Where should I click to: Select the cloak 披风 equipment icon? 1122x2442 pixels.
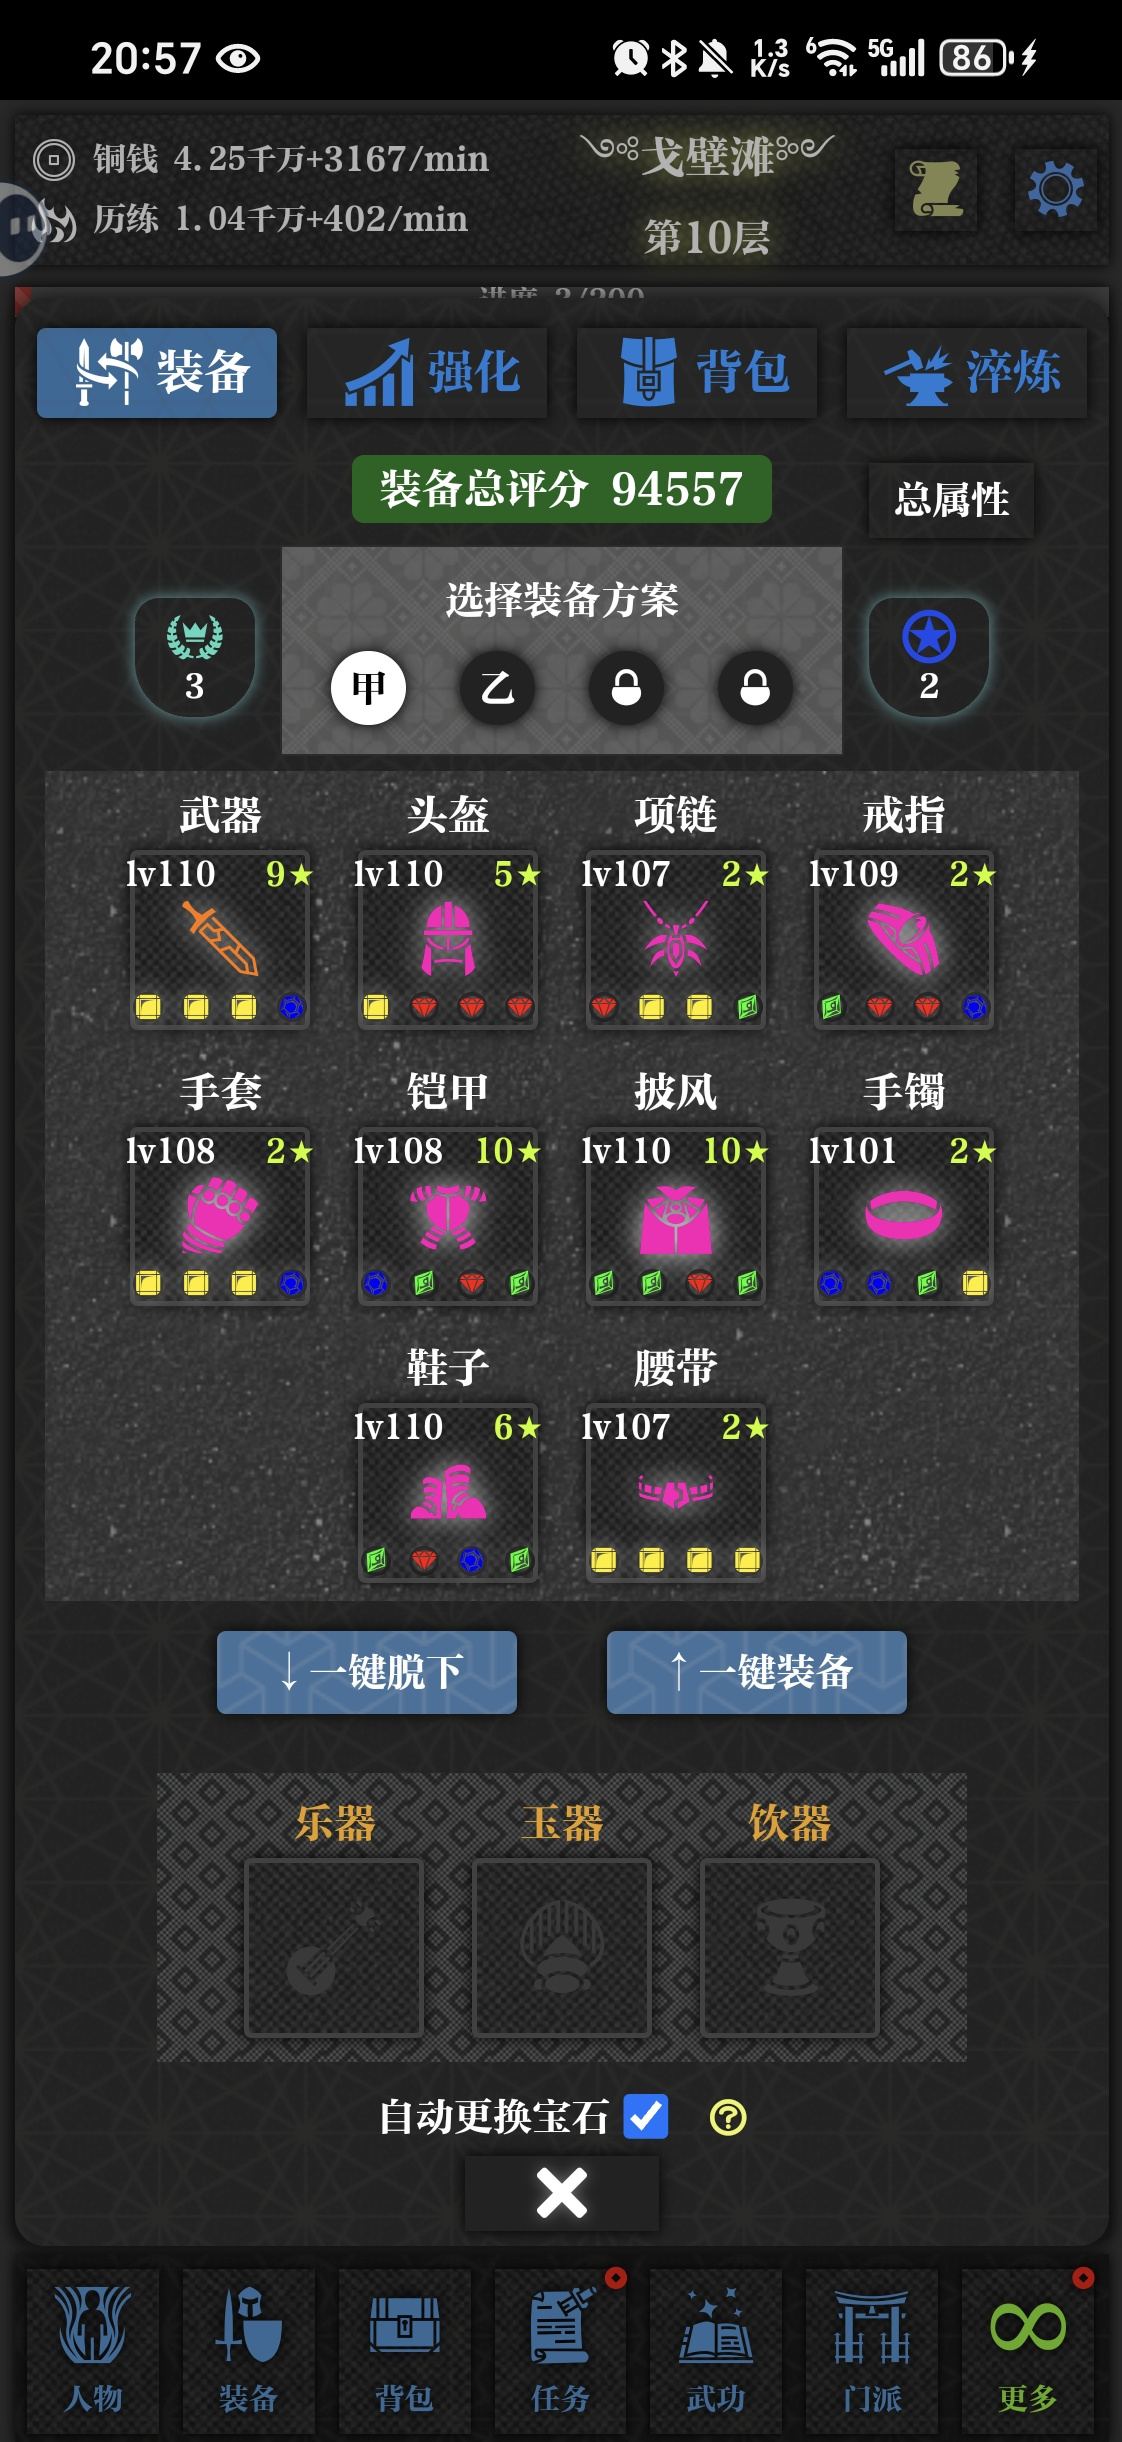[x=676, y=1215]
